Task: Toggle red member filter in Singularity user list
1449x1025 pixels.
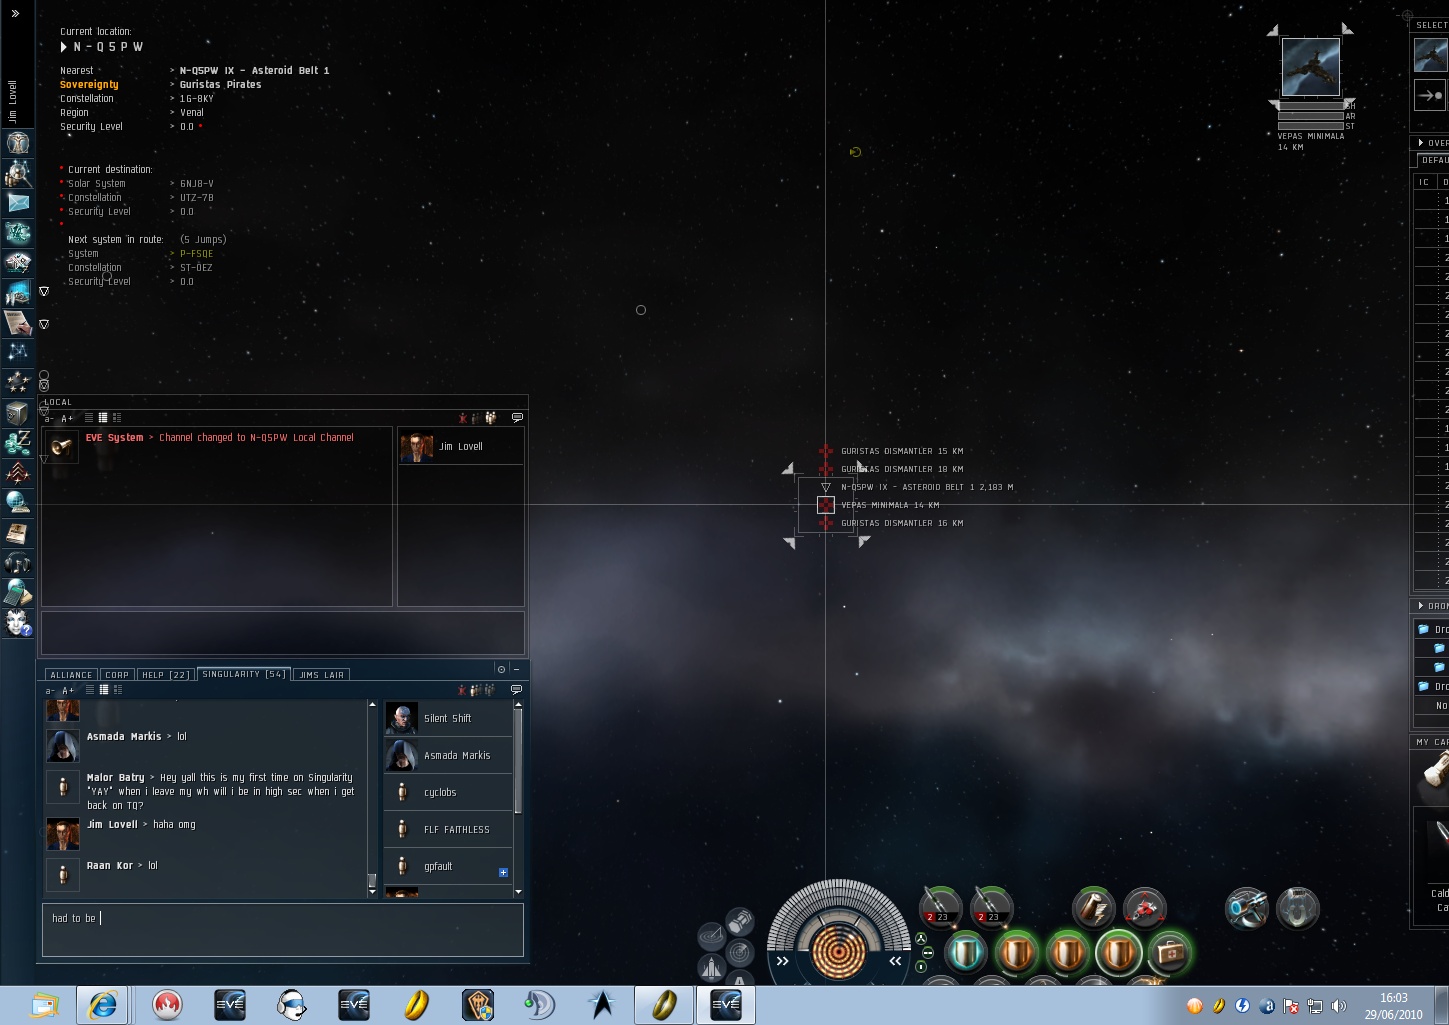Action: tap(462, 690)
